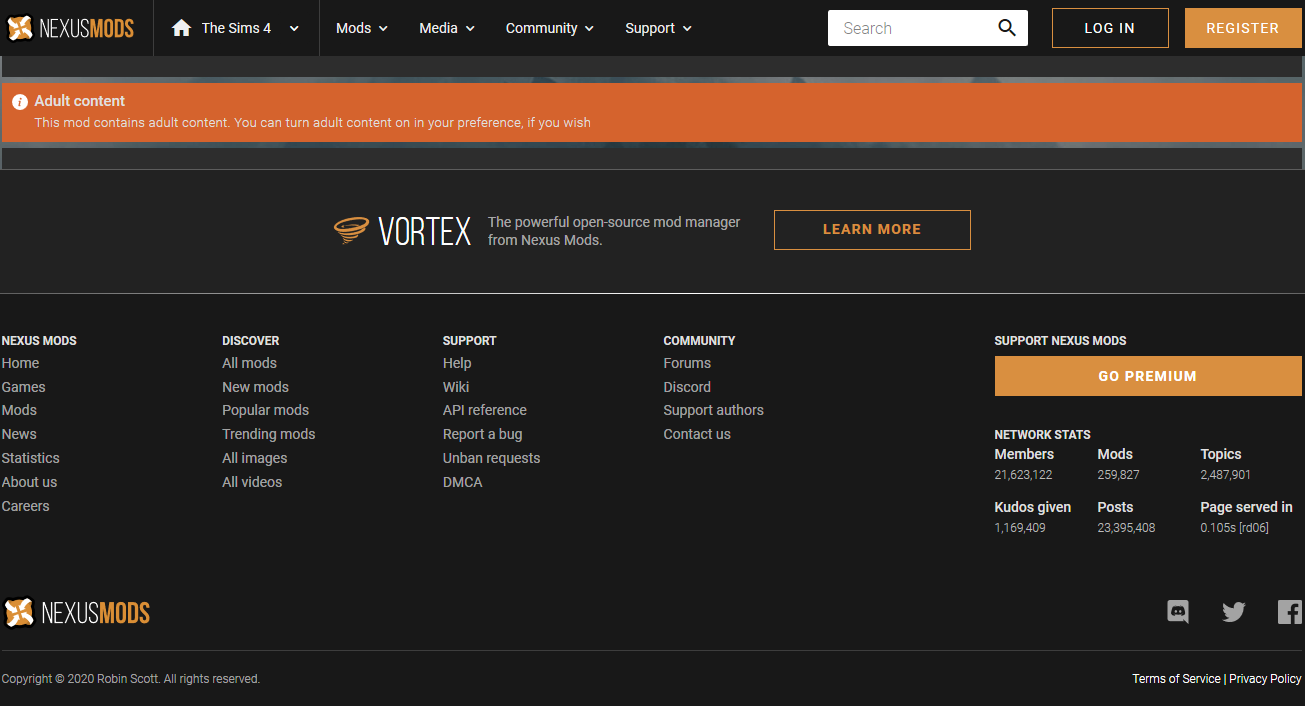Click the Vortex tornado logo
Viewport: 1305px width, 706px height.
(352, 231)
